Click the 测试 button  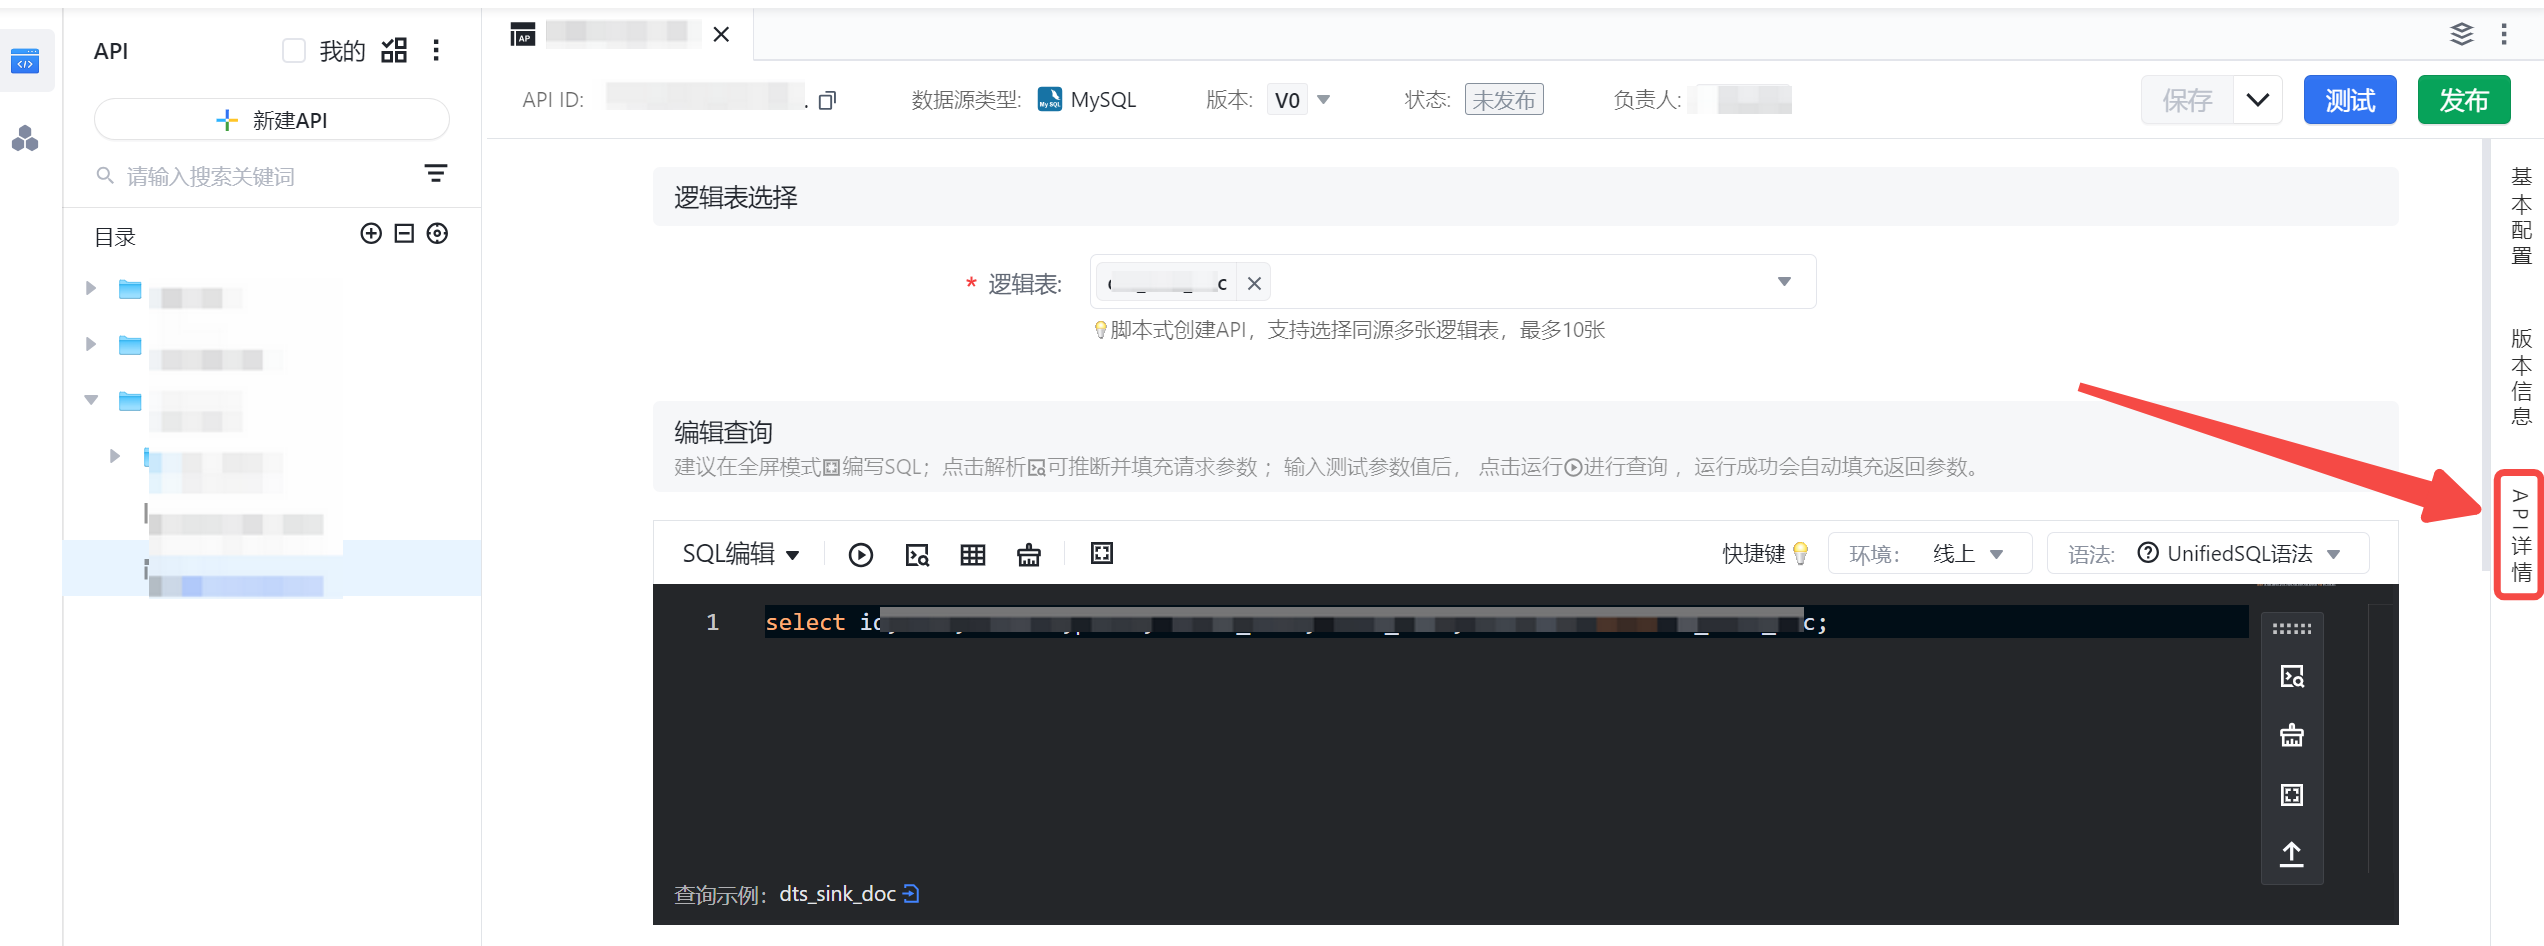click(2350, 100)
